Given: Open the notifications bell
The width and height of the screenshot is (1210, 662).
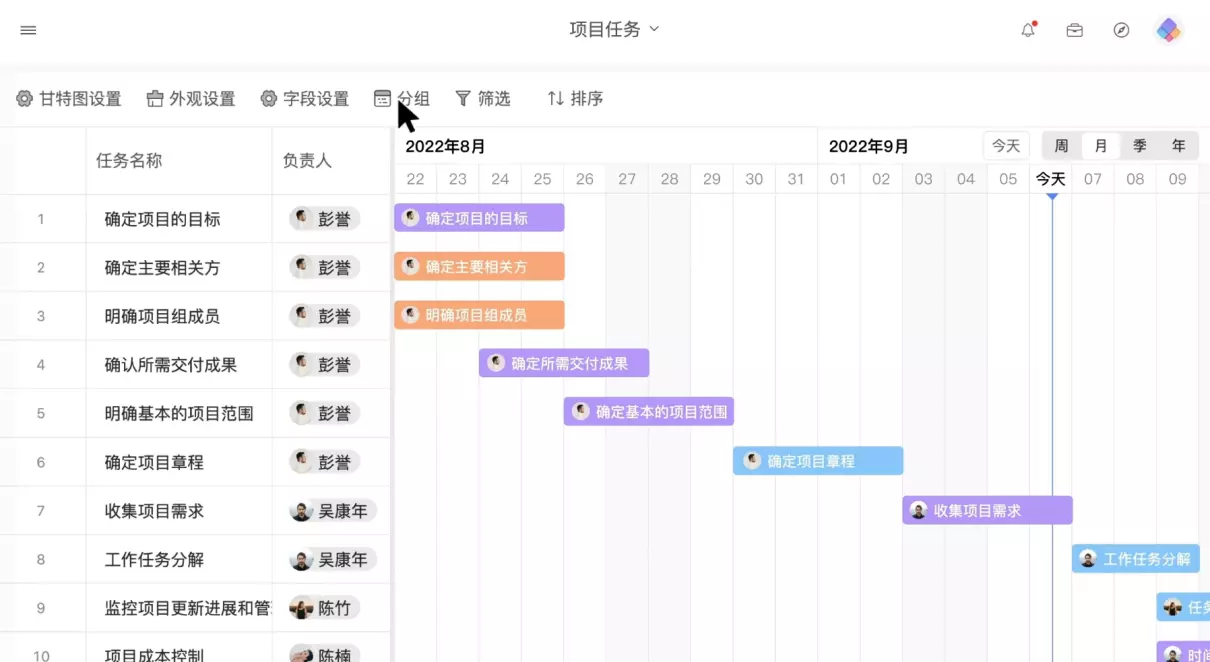Looking at the screenshot, I should pos(1028,30).
